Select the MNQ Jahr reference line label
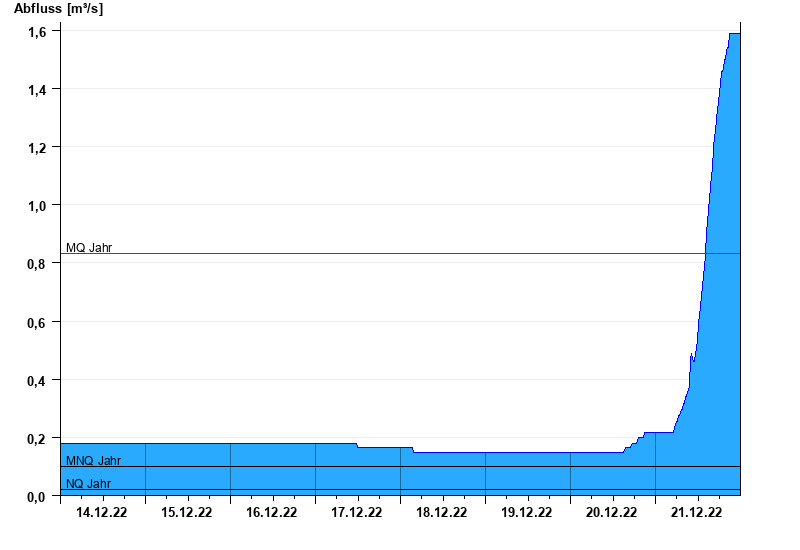The height and width of the screenshot is (550, 800). click(94, 461)
